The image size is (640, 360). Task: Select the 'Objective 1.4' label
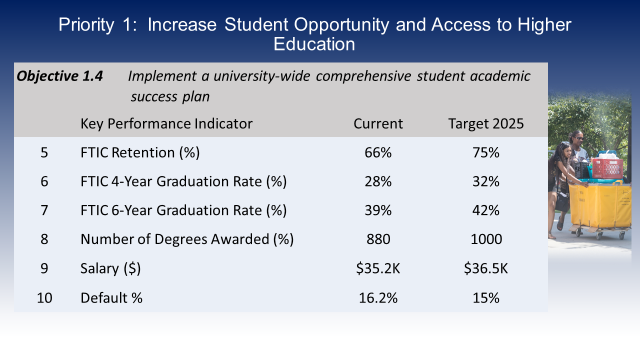tap(60, 76)
